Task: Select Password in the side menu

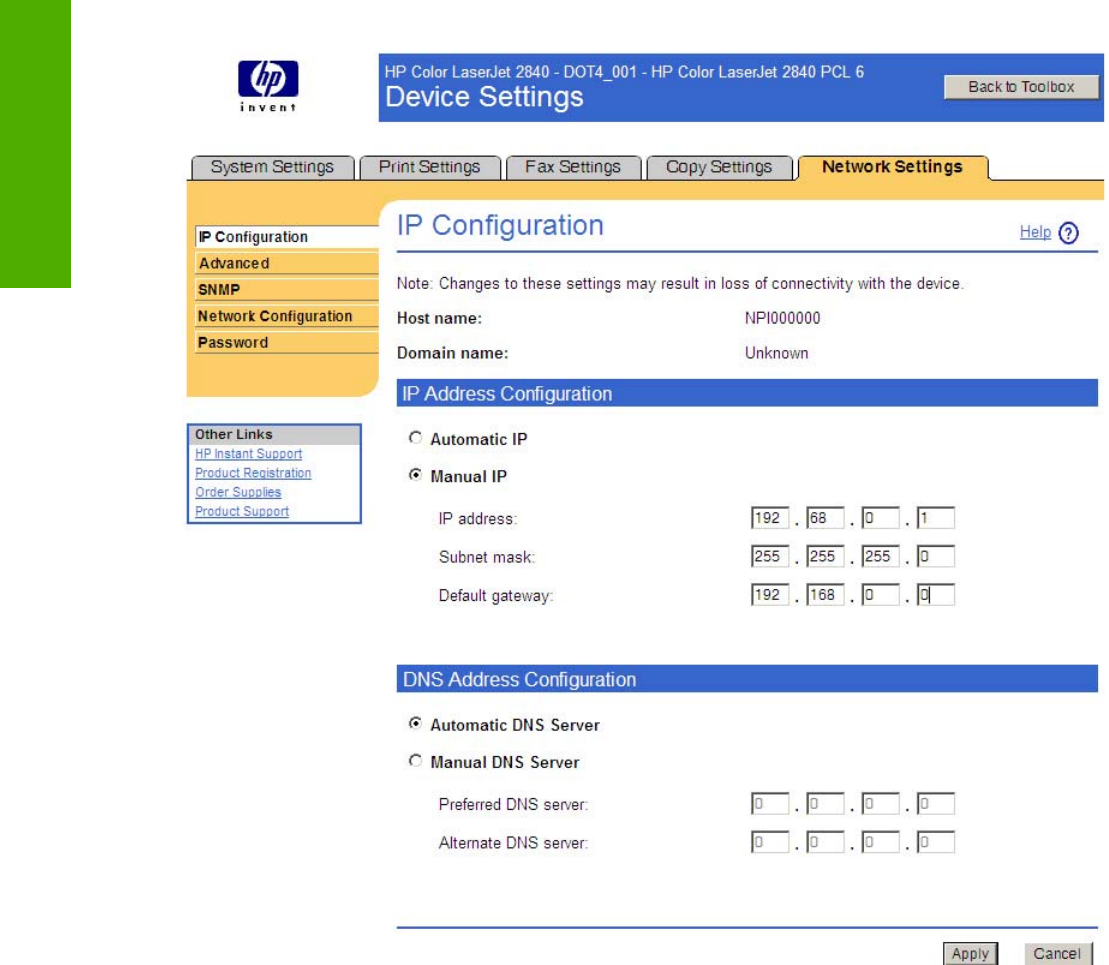Action: (x=286, y=342)
